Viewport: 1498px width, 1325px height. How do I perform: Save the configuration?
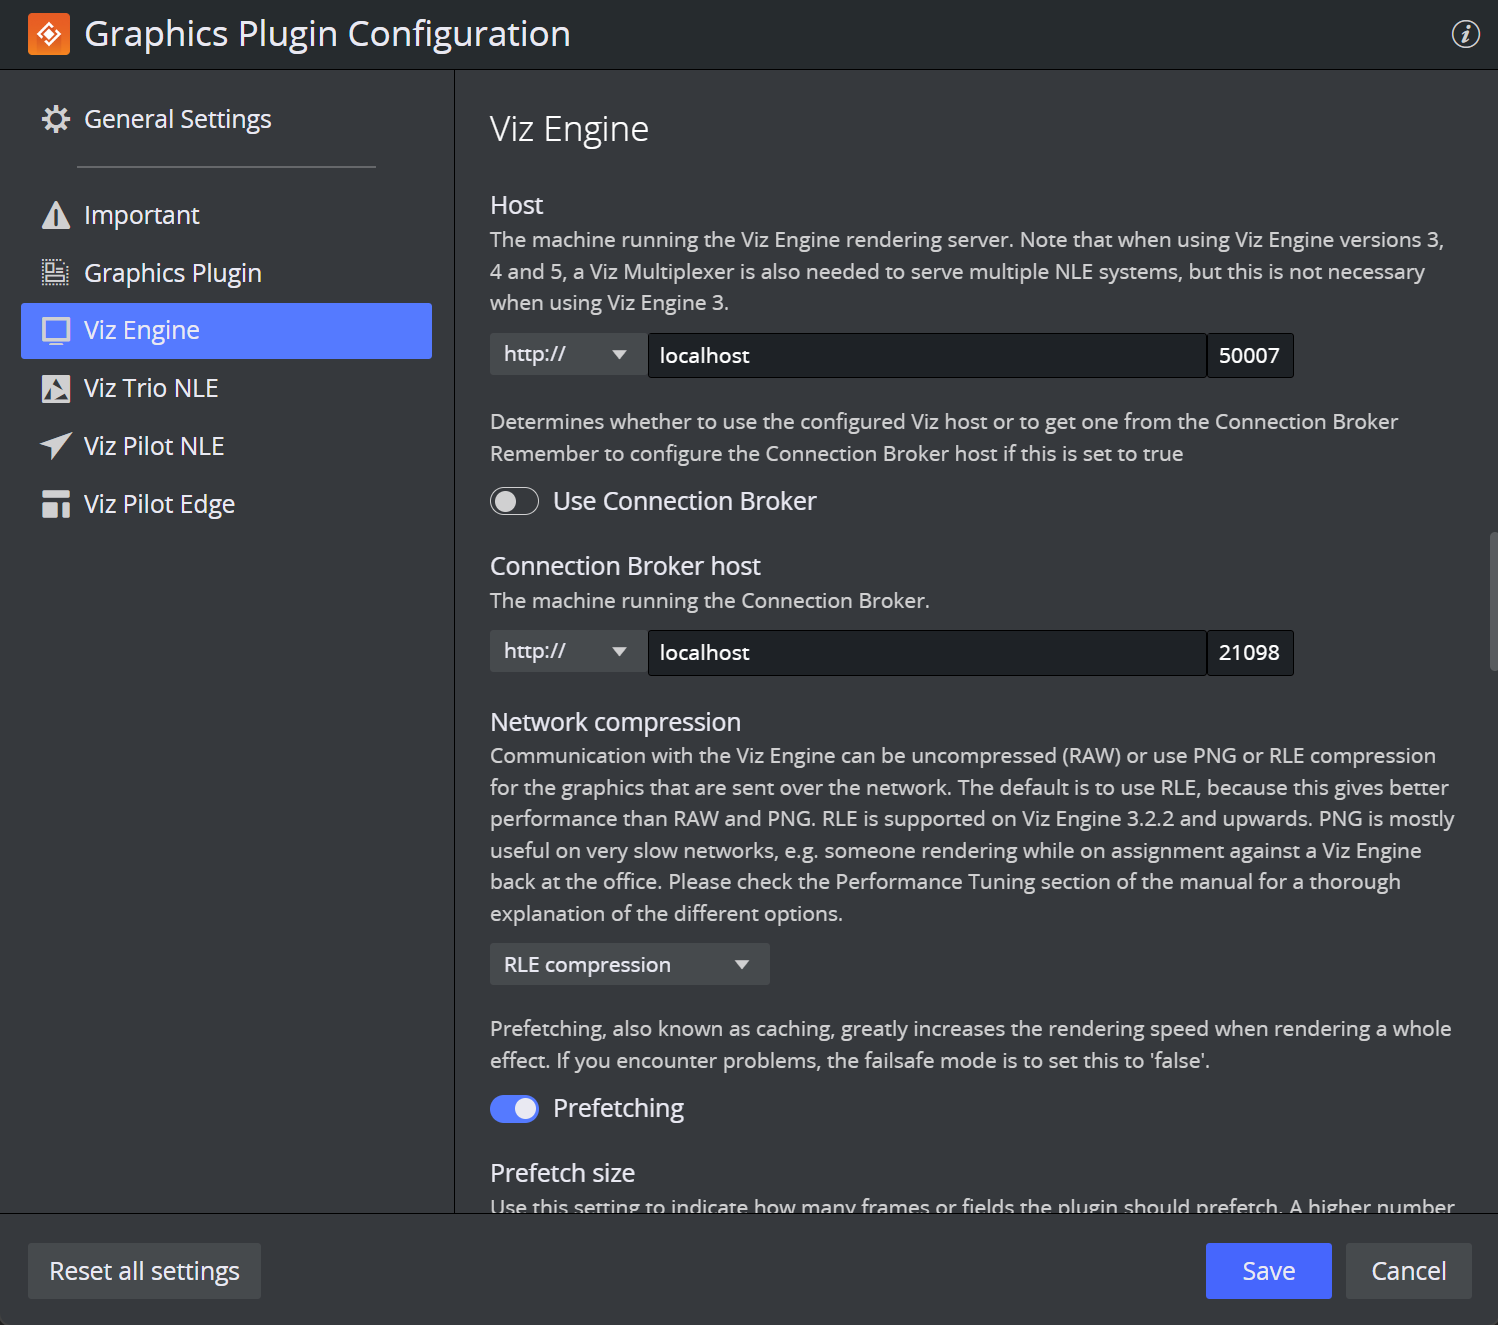pyautogui.click(x=1268, y=1271)
